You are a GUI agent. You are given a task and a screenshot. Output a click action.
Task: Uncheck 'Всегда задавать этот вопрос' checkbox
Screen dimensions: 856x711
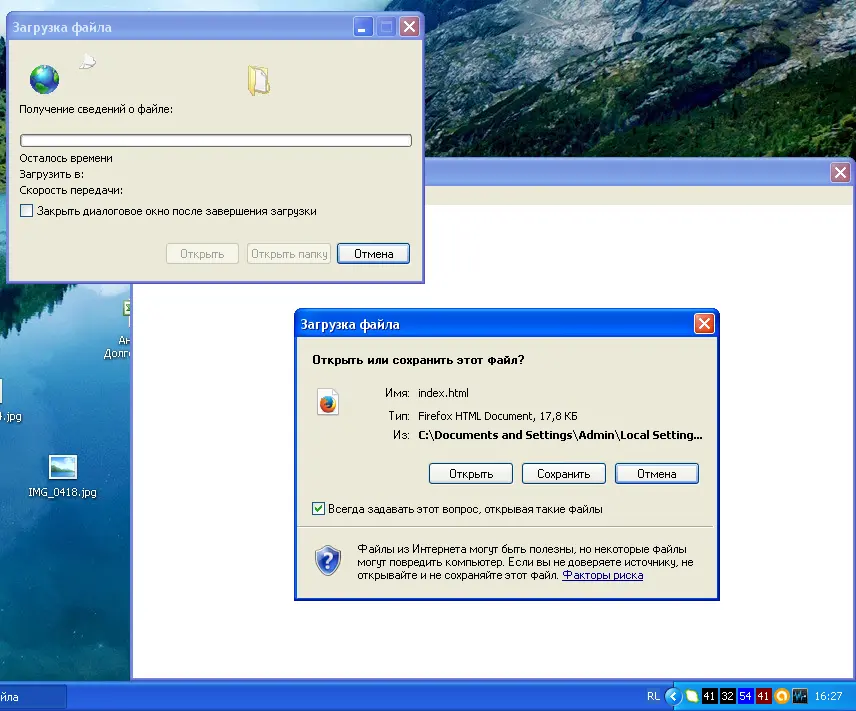318,509
